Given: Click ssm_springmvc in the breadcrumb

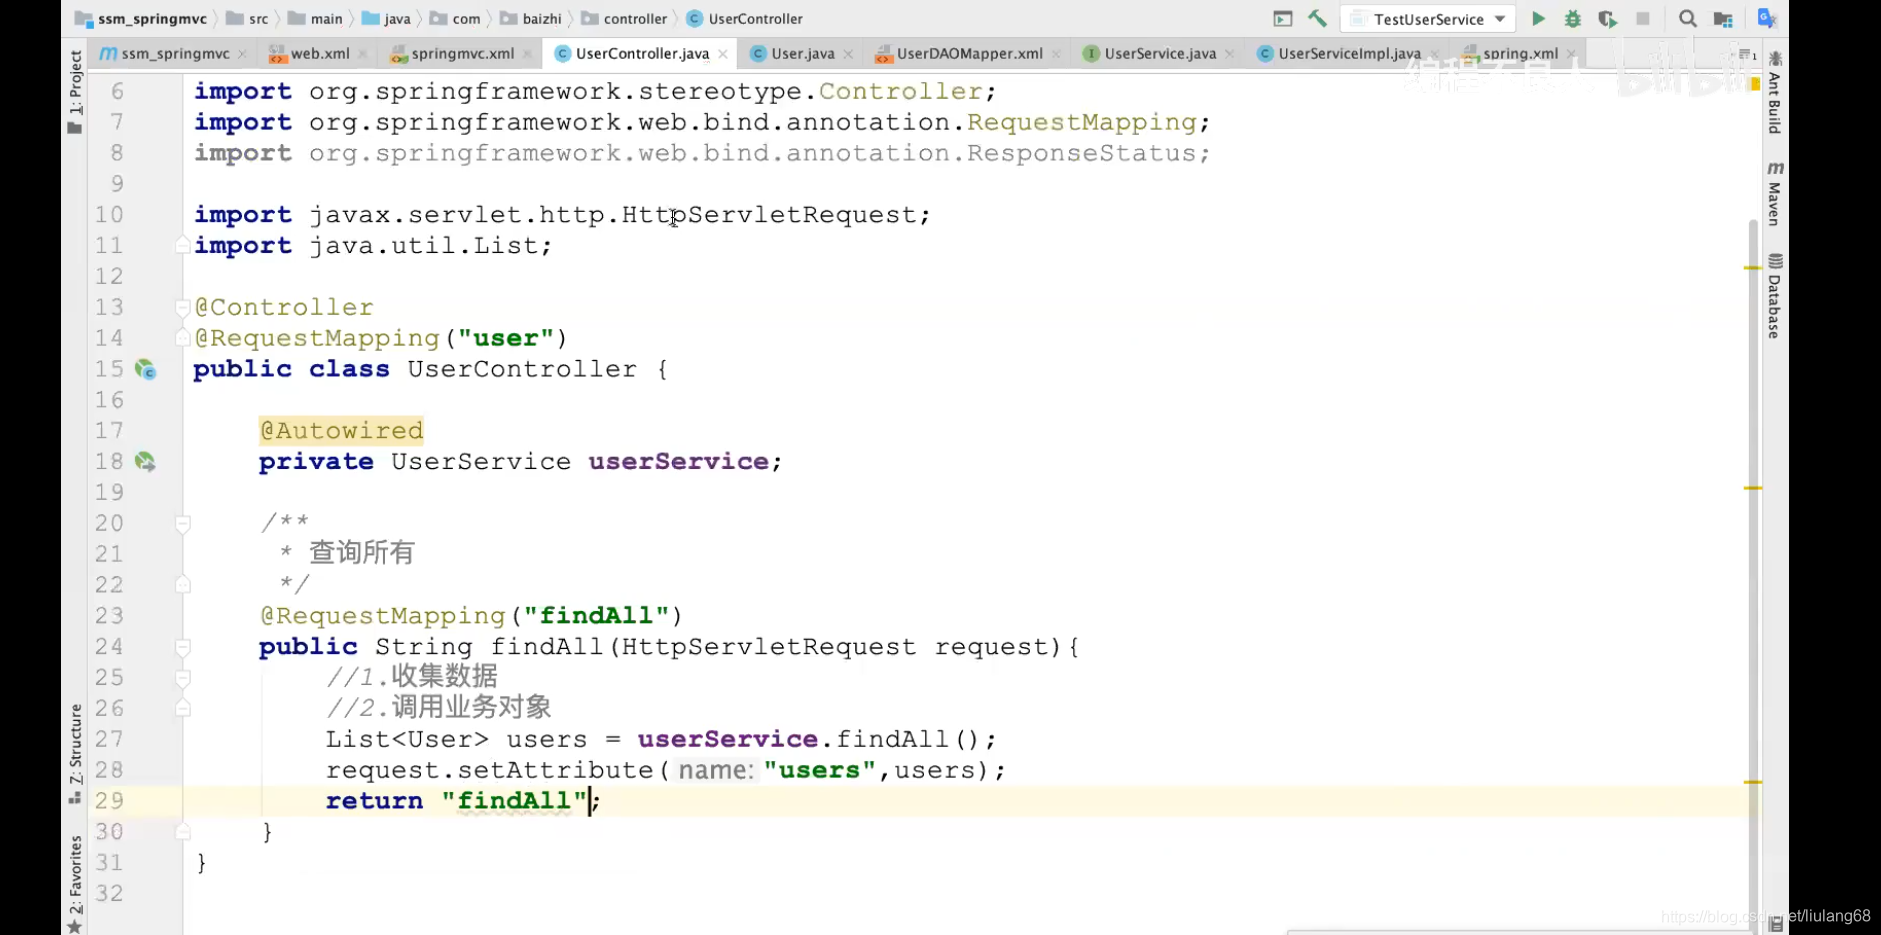Looking at the screenshot, I should [x=141, y=19].
